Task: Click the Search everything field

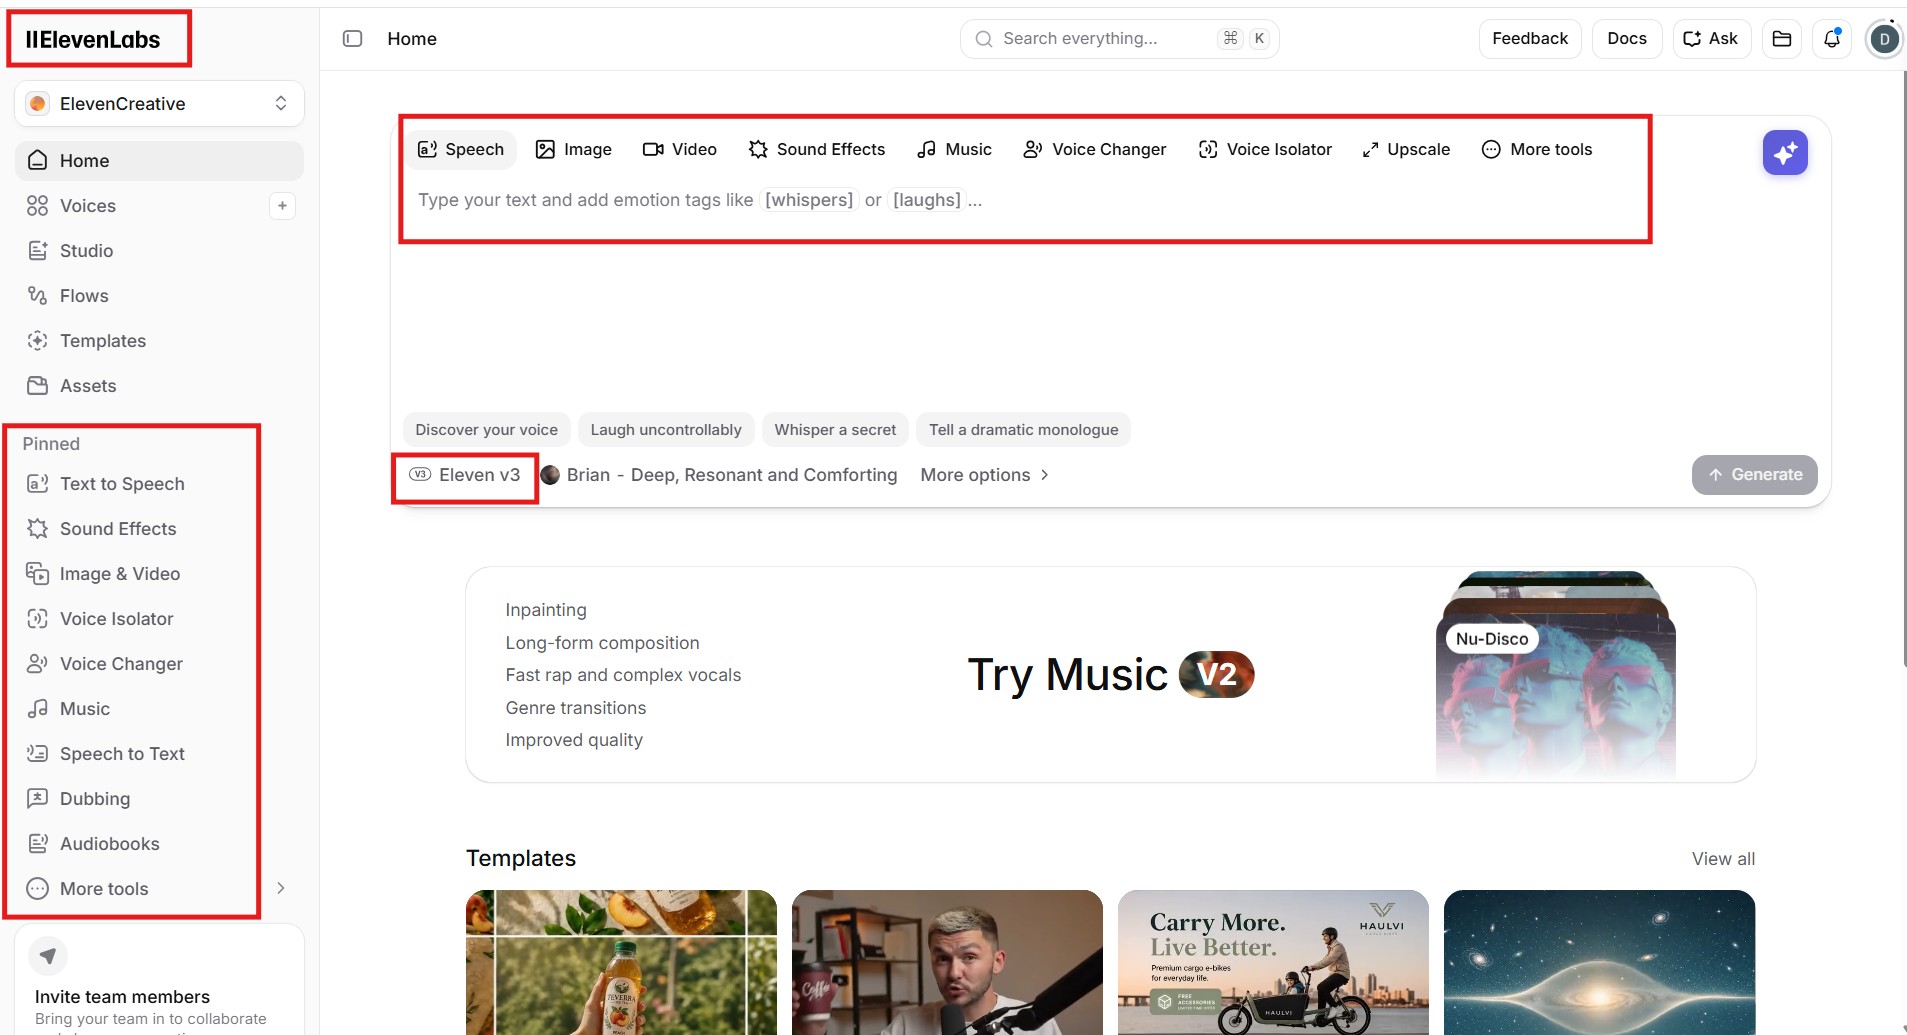Action: (x=1120, y=39)
